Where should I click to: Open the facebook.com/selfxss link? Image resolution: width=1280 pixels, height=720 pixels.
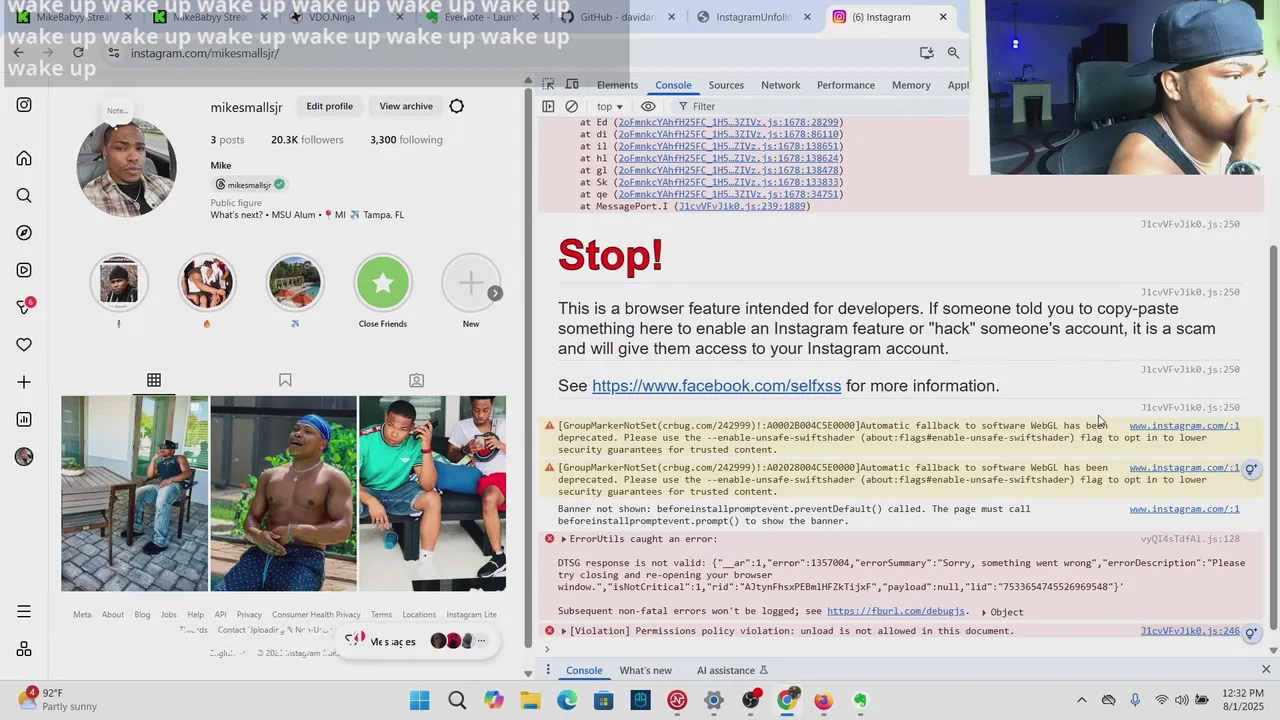tap(716, 386)
